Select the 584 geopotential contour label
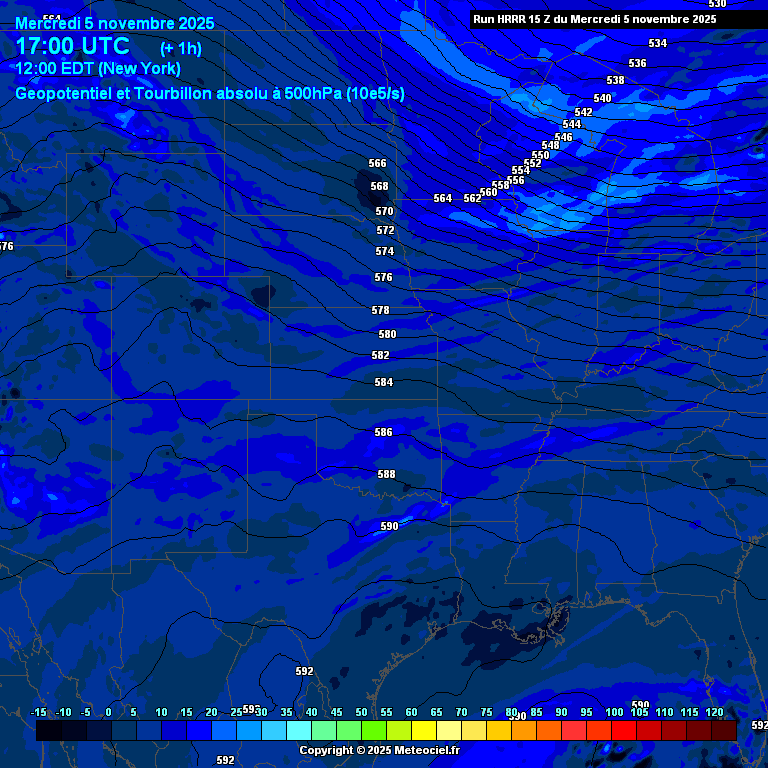768x768 pixels. [x=383, y=383]
